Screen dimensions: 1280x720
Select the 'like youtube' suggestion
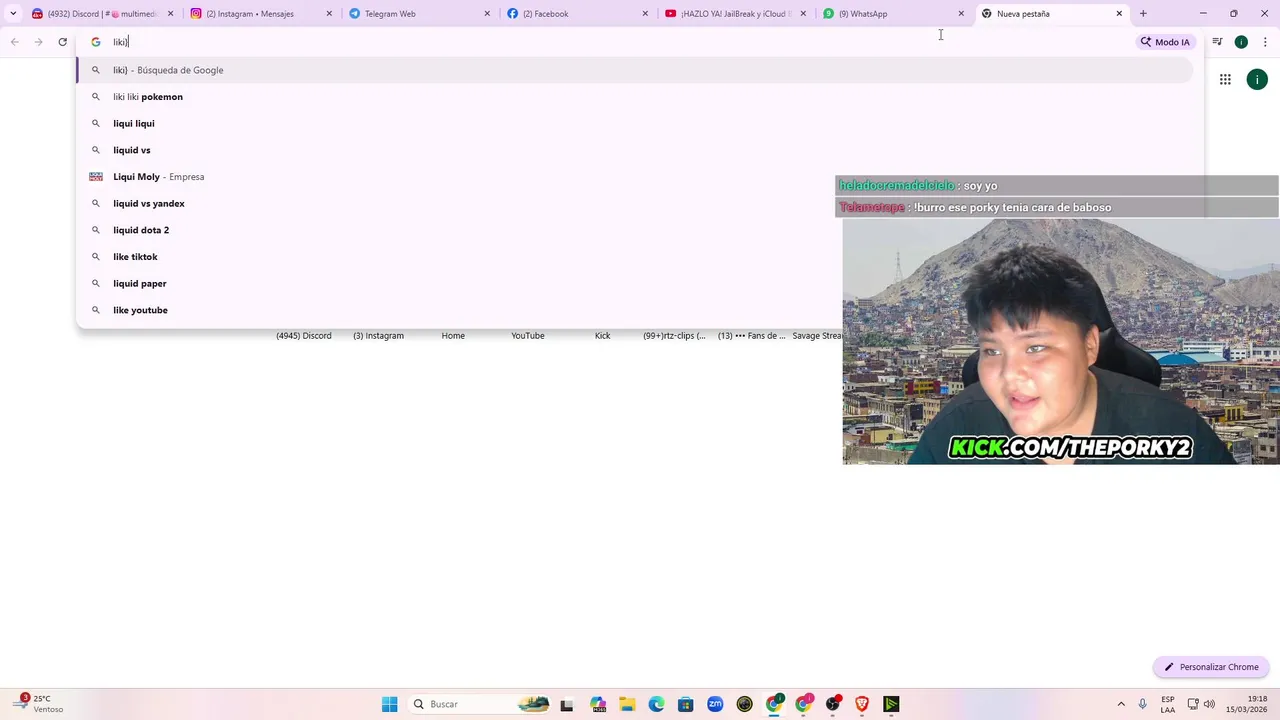point(634,310)
